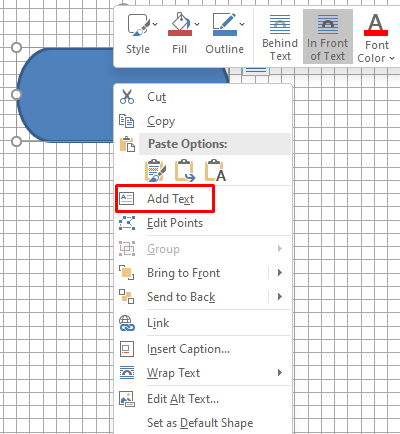Click the Cut scissors icon
The image size is (400, 434).
point(127,97)
